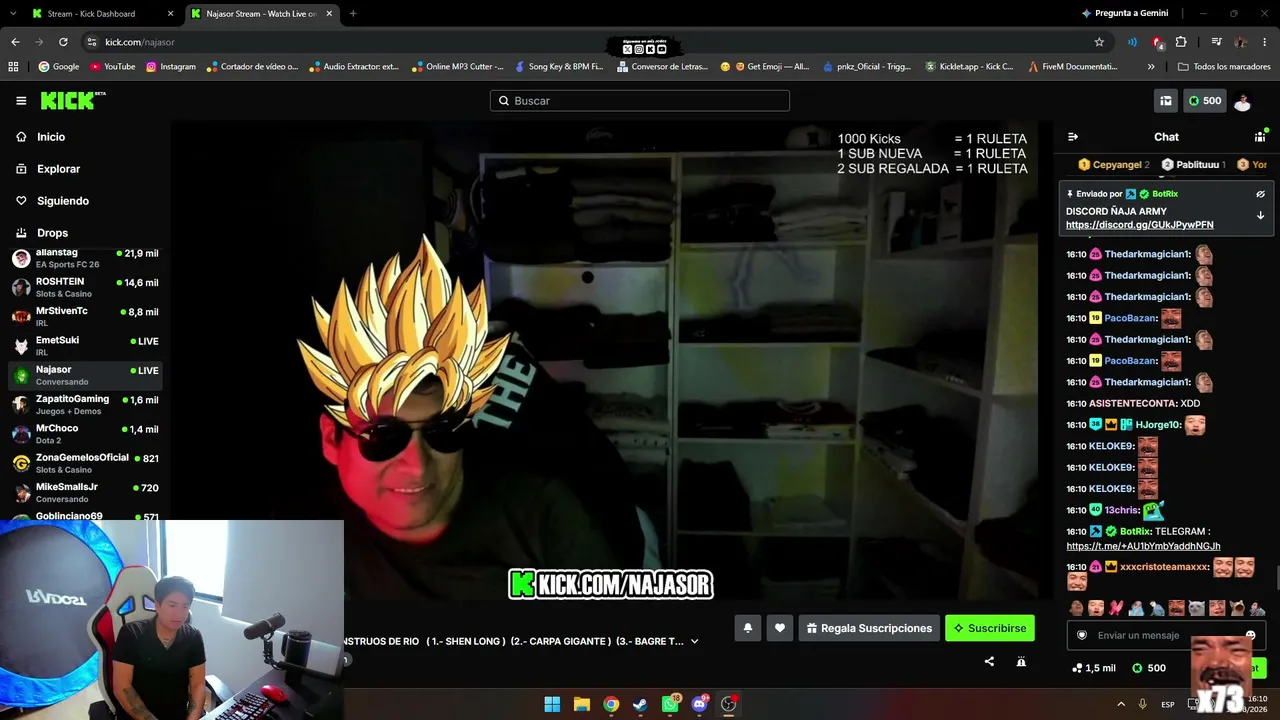Open the ROSHTEIN channel in the sidebar

click(x=85, y=287)
